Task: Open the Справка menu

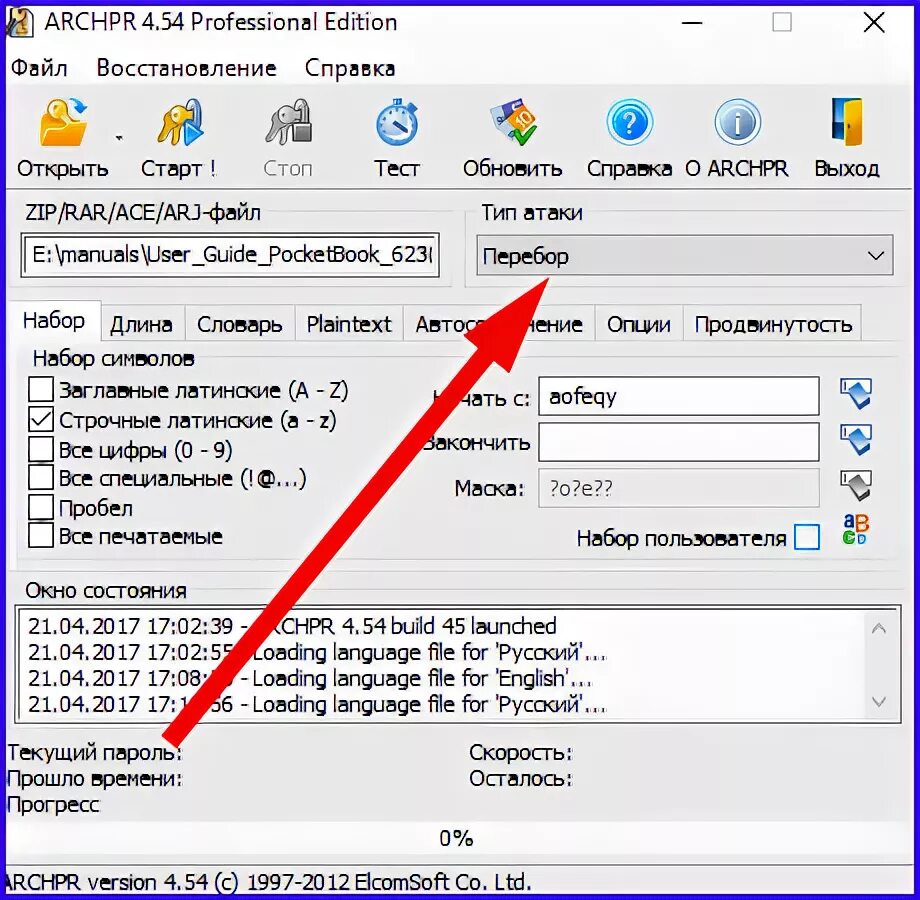Action: [350, 68]
